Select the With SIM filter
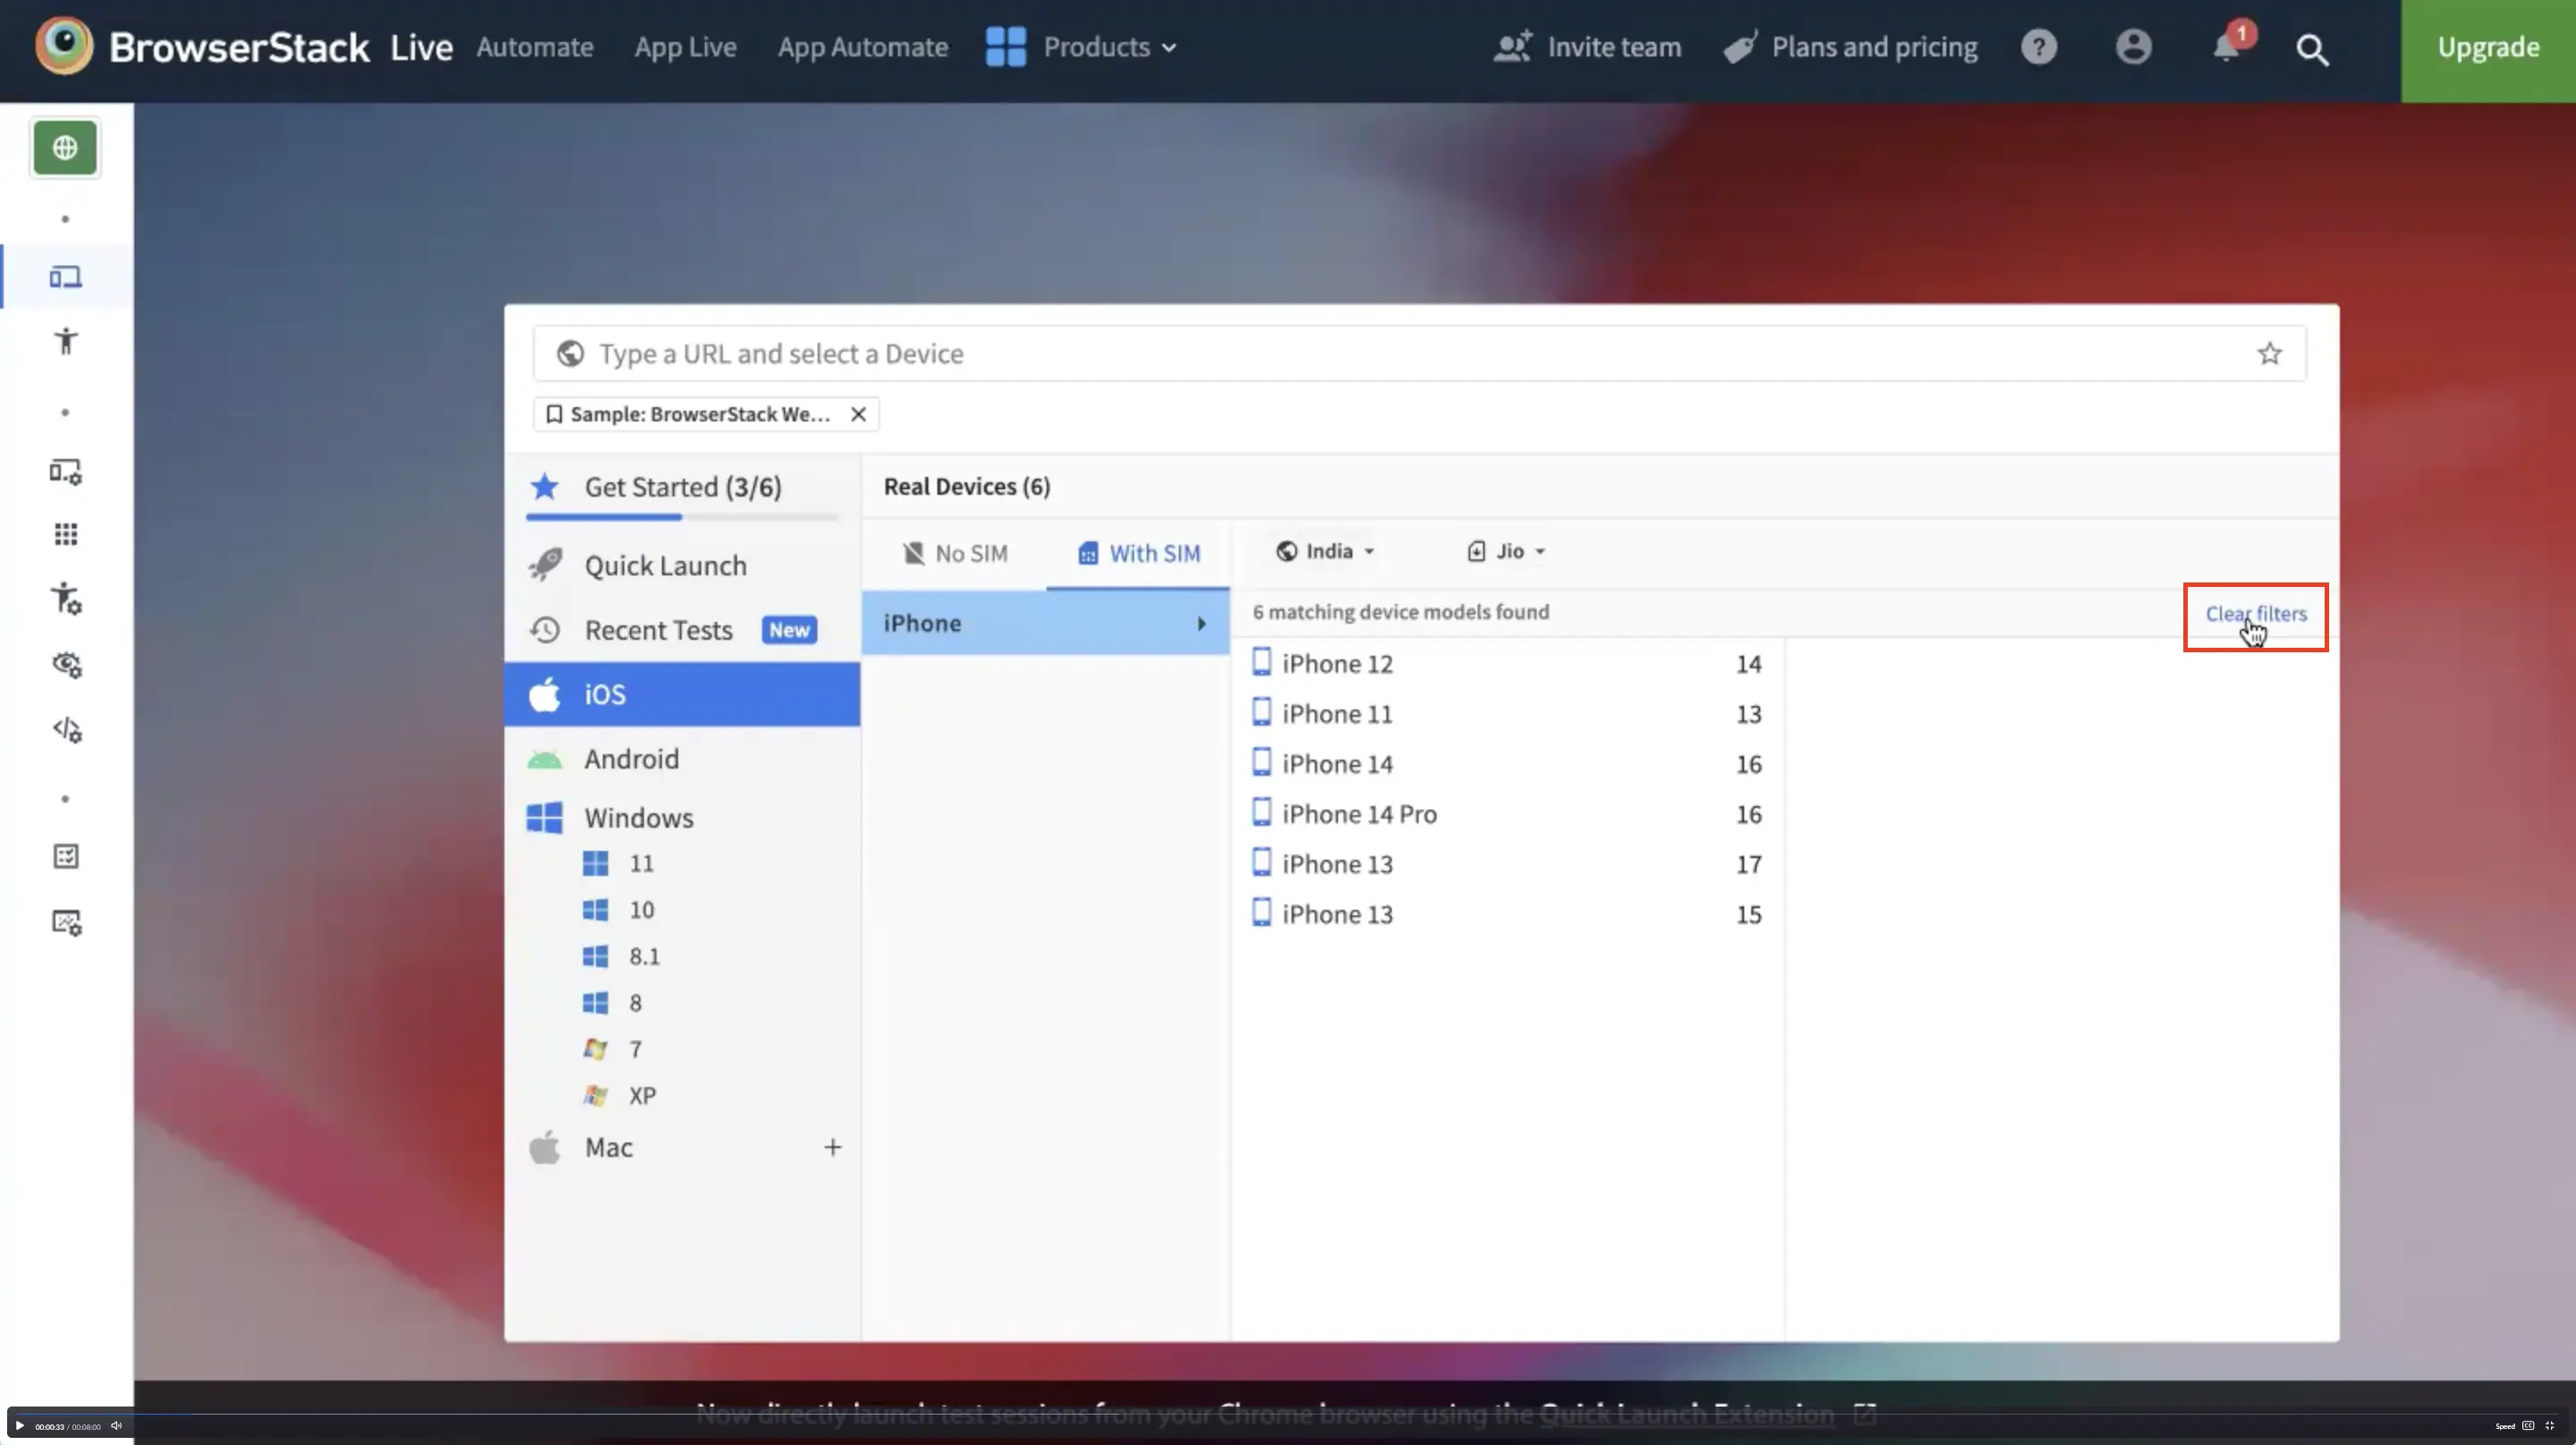This screenshot has height=1445, width=2576. (x=1139, y=553)
